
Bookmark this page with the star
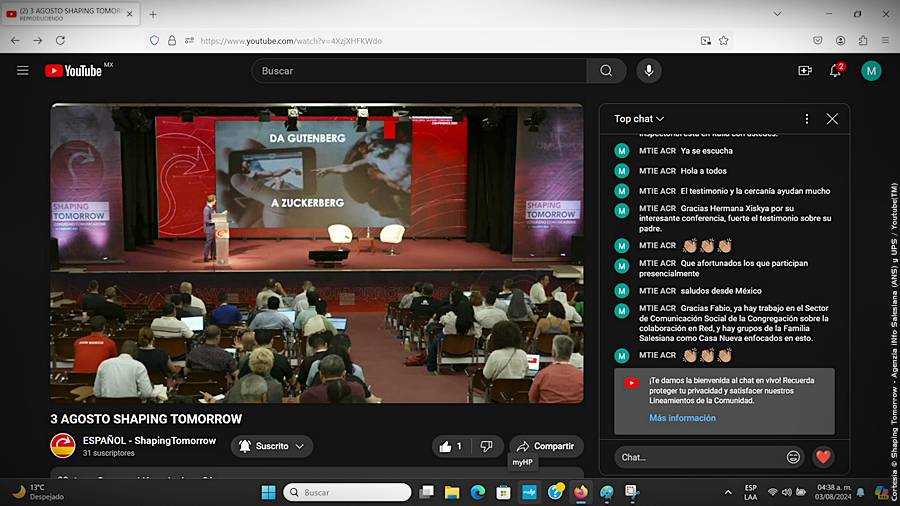tap(724, 41)
